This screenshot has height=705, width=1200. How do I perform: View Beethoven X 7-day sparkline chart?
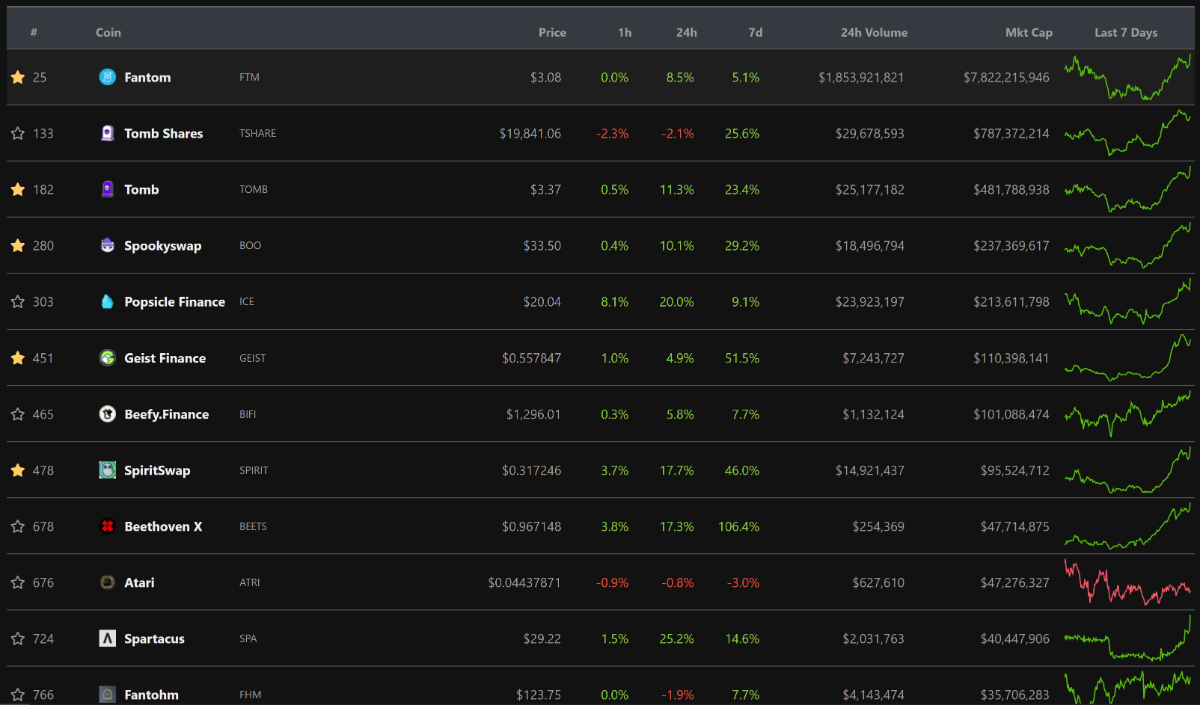1128,526
